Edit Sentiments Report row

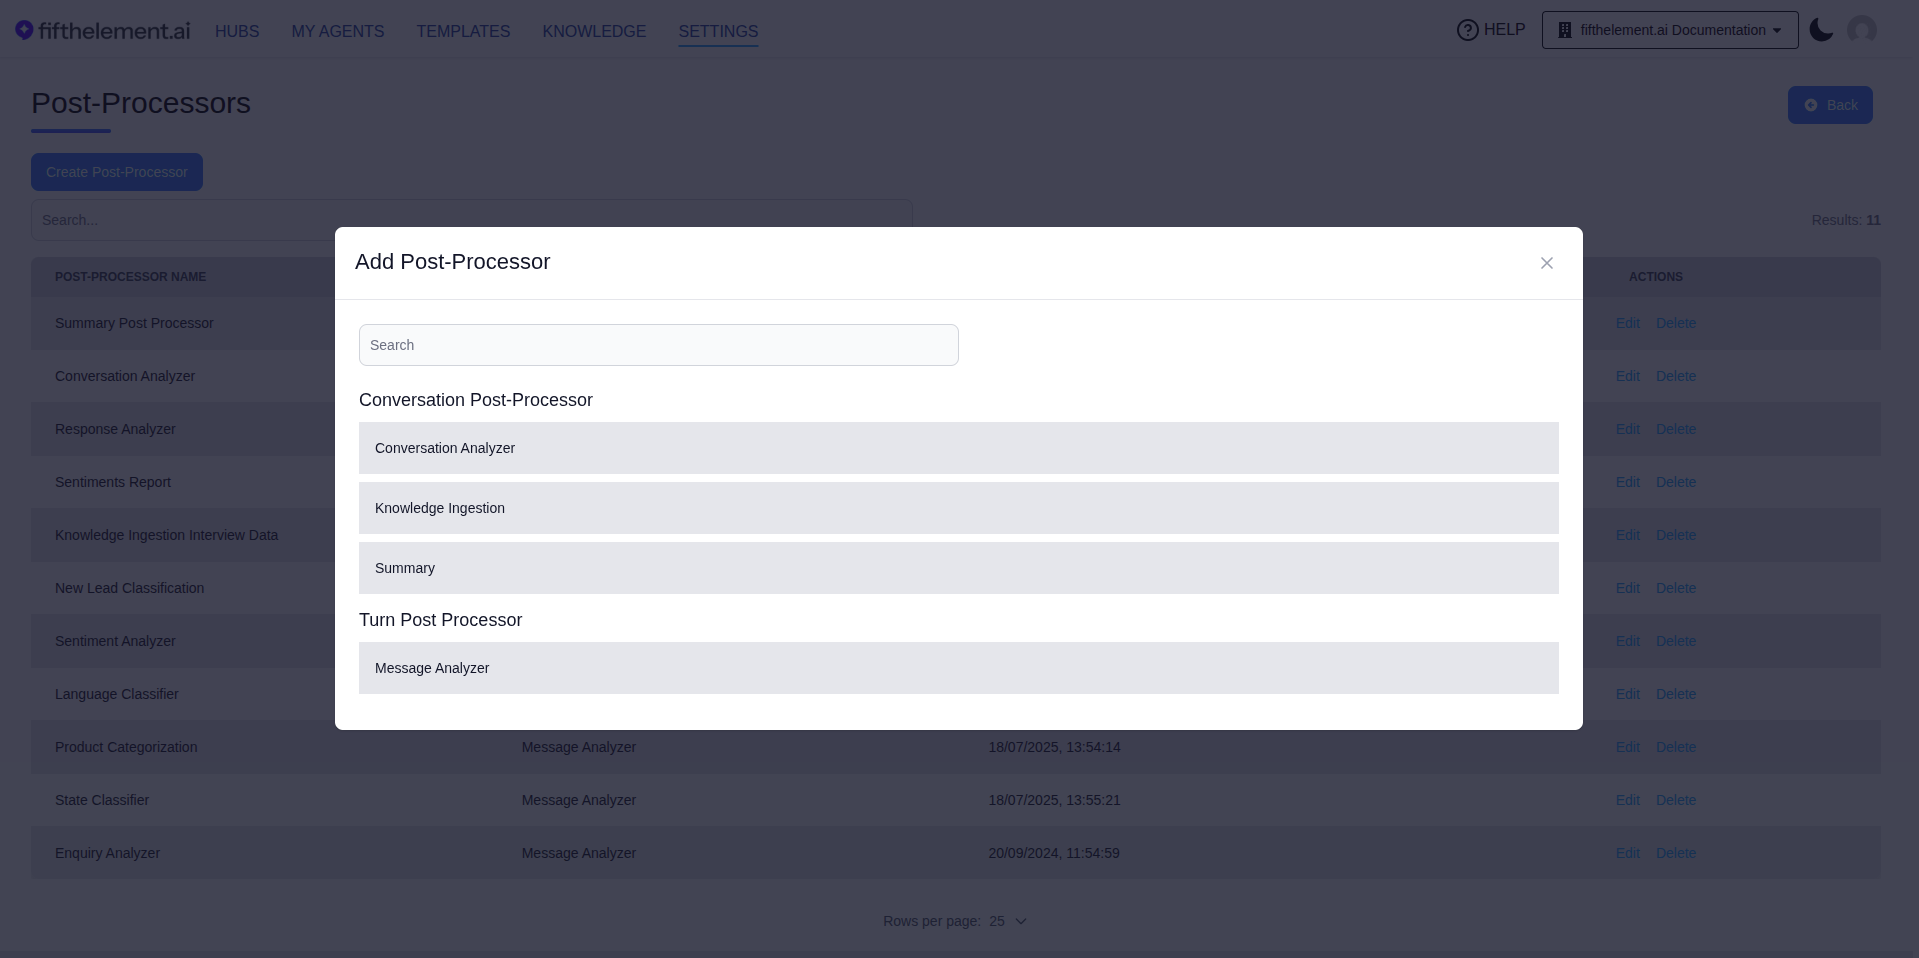pos(1627,482)
